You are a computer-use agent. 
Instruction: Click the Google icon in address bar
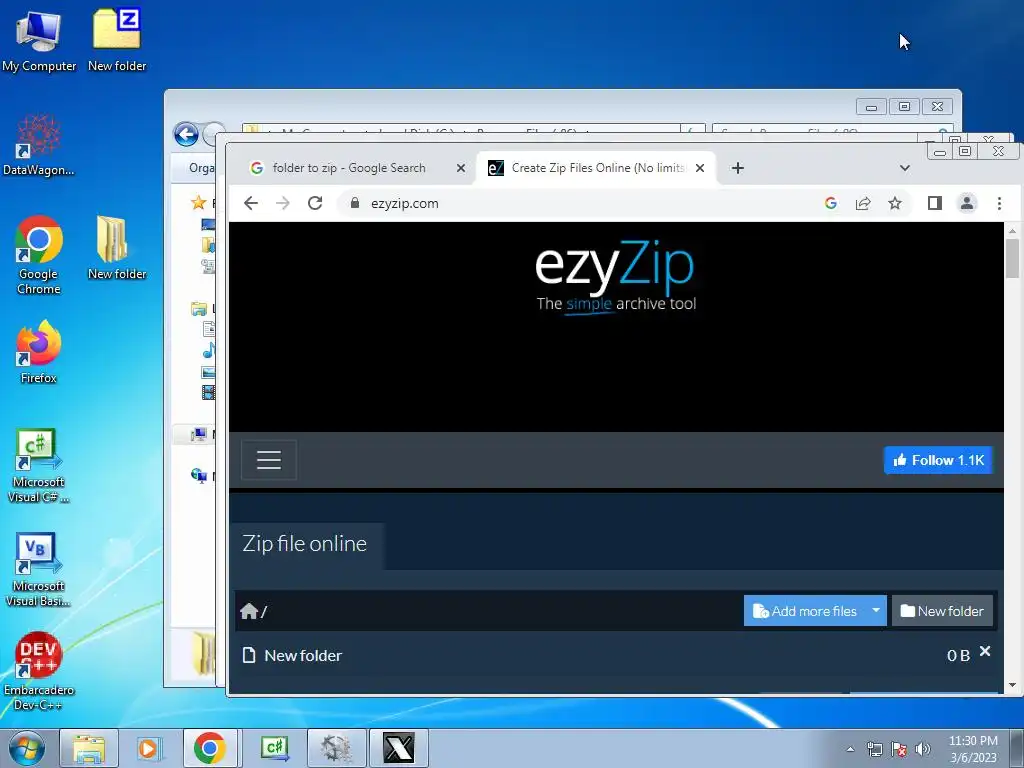(x=831, y=203)
